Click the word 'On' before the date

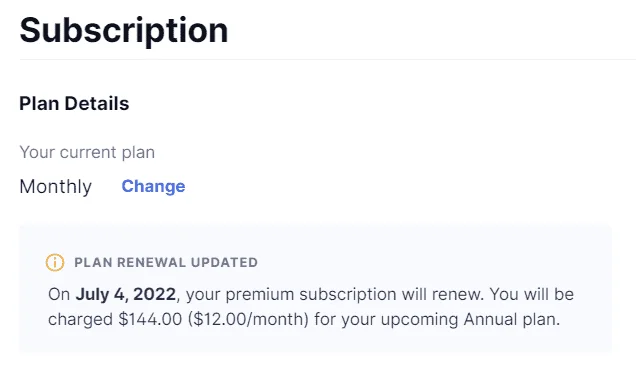59,294
